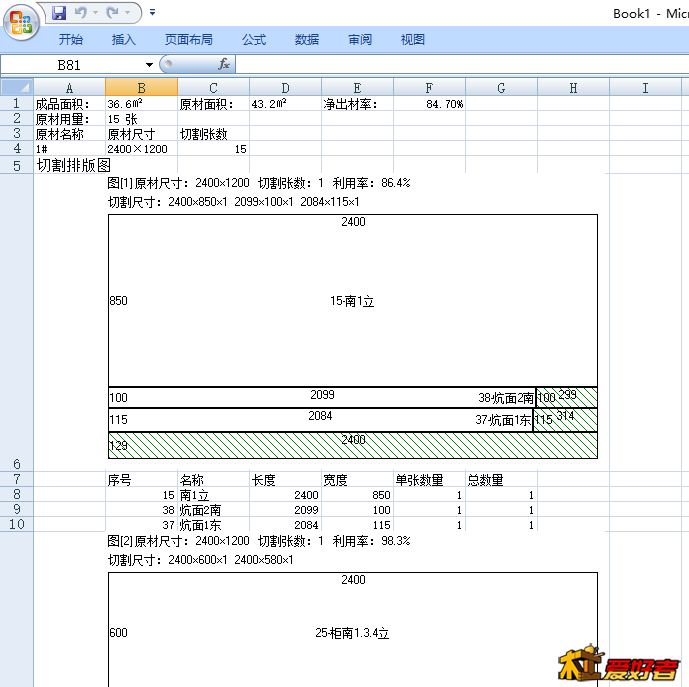Select column C header
Viewport: 689px width, 687px height.
coord(213,87)
